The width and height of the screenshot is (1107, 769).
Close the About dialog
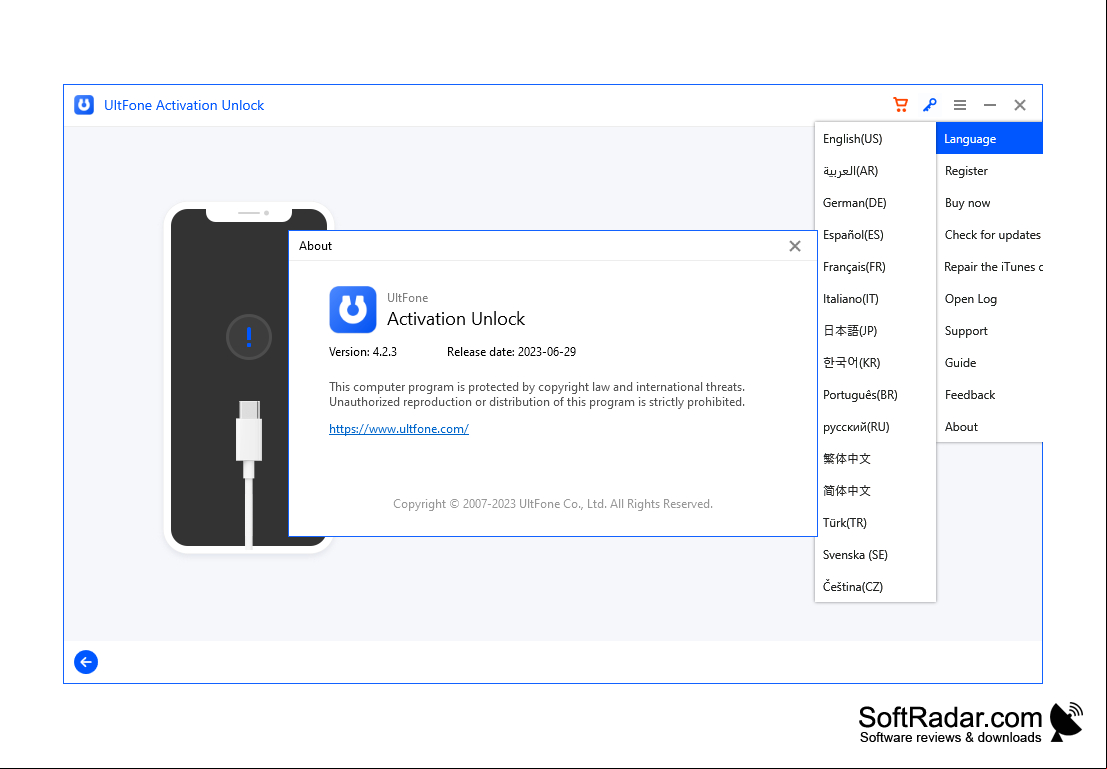tap(795, 246)
